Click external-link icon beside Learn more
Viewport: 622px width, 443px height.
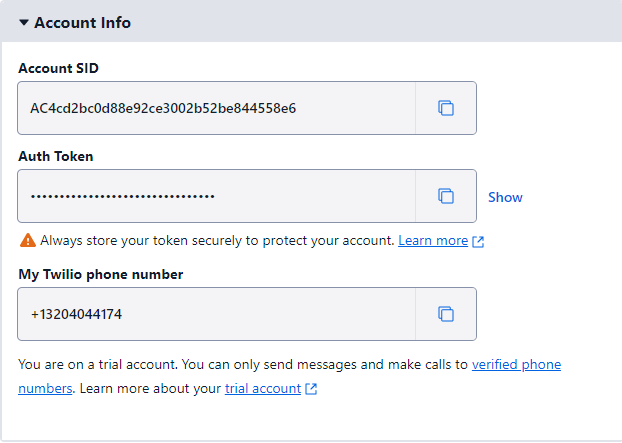(x=478, y=242)
